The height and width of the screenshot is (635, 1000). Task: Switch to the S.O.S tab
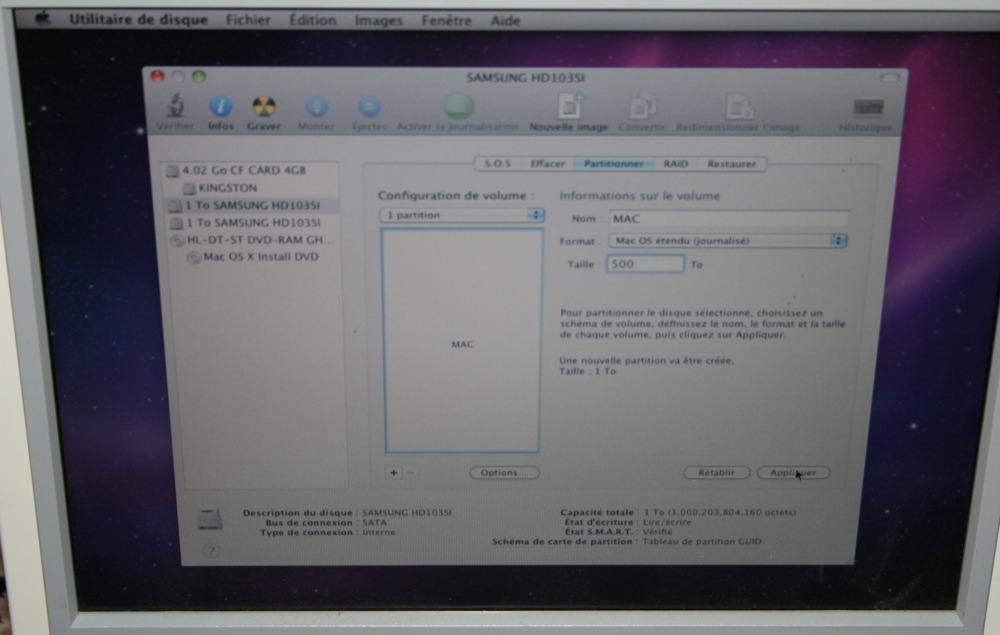tap(497, 164)
